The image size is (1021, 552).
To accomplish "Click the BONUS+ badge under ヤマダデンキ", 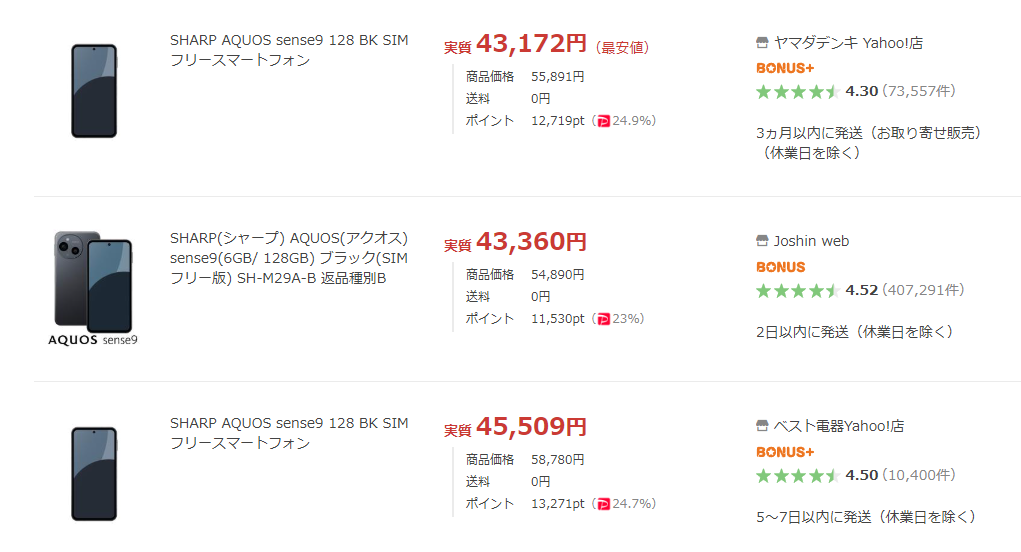I will tap(785, 68).
